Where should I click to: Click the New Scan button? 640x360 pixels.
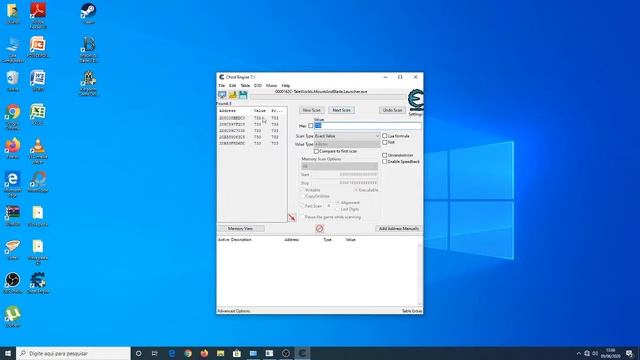click(x=312, y=110)
